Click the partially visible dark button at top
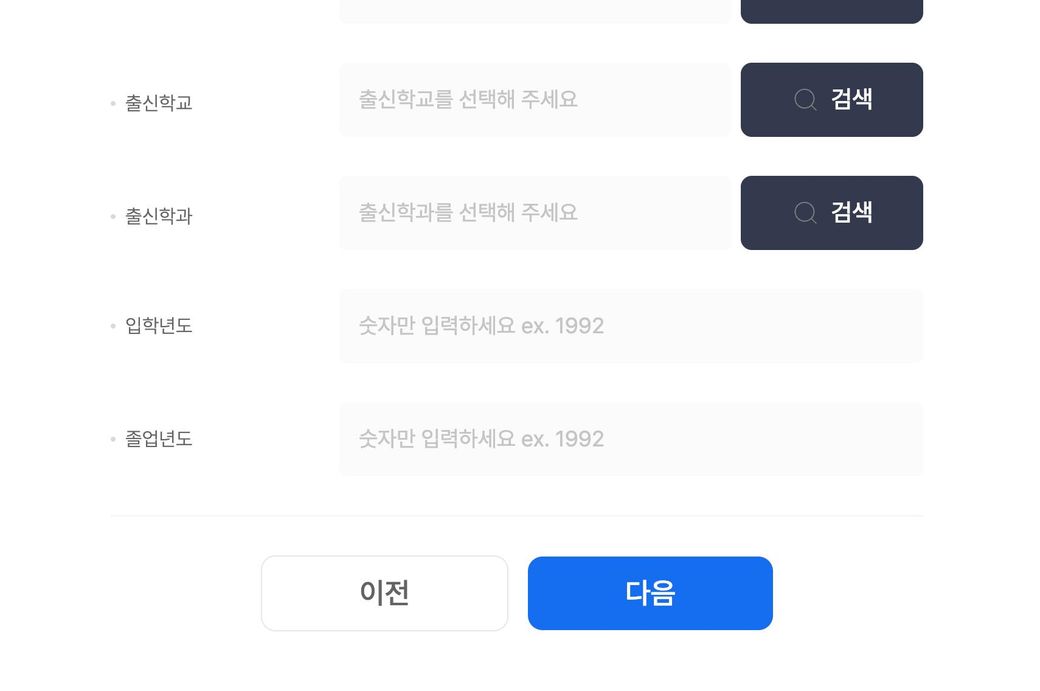The image size is (1040, 691). (831, 11)
